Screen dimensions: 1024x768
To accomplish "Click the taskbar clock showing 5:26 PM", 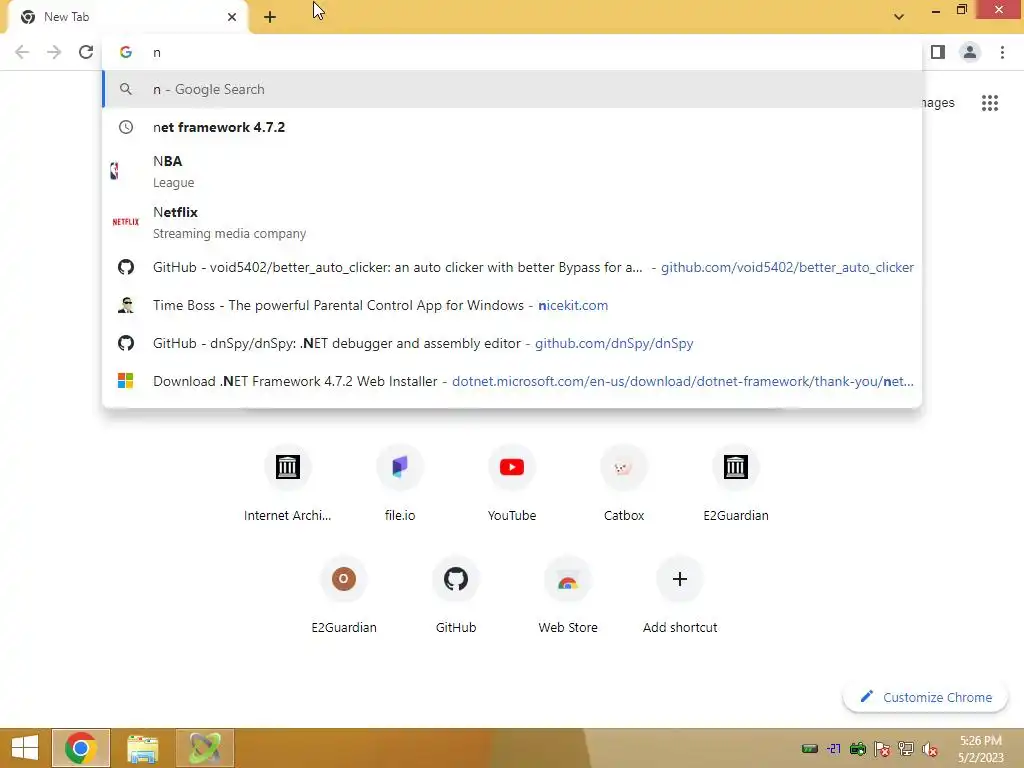I will (x=981, y=749).
